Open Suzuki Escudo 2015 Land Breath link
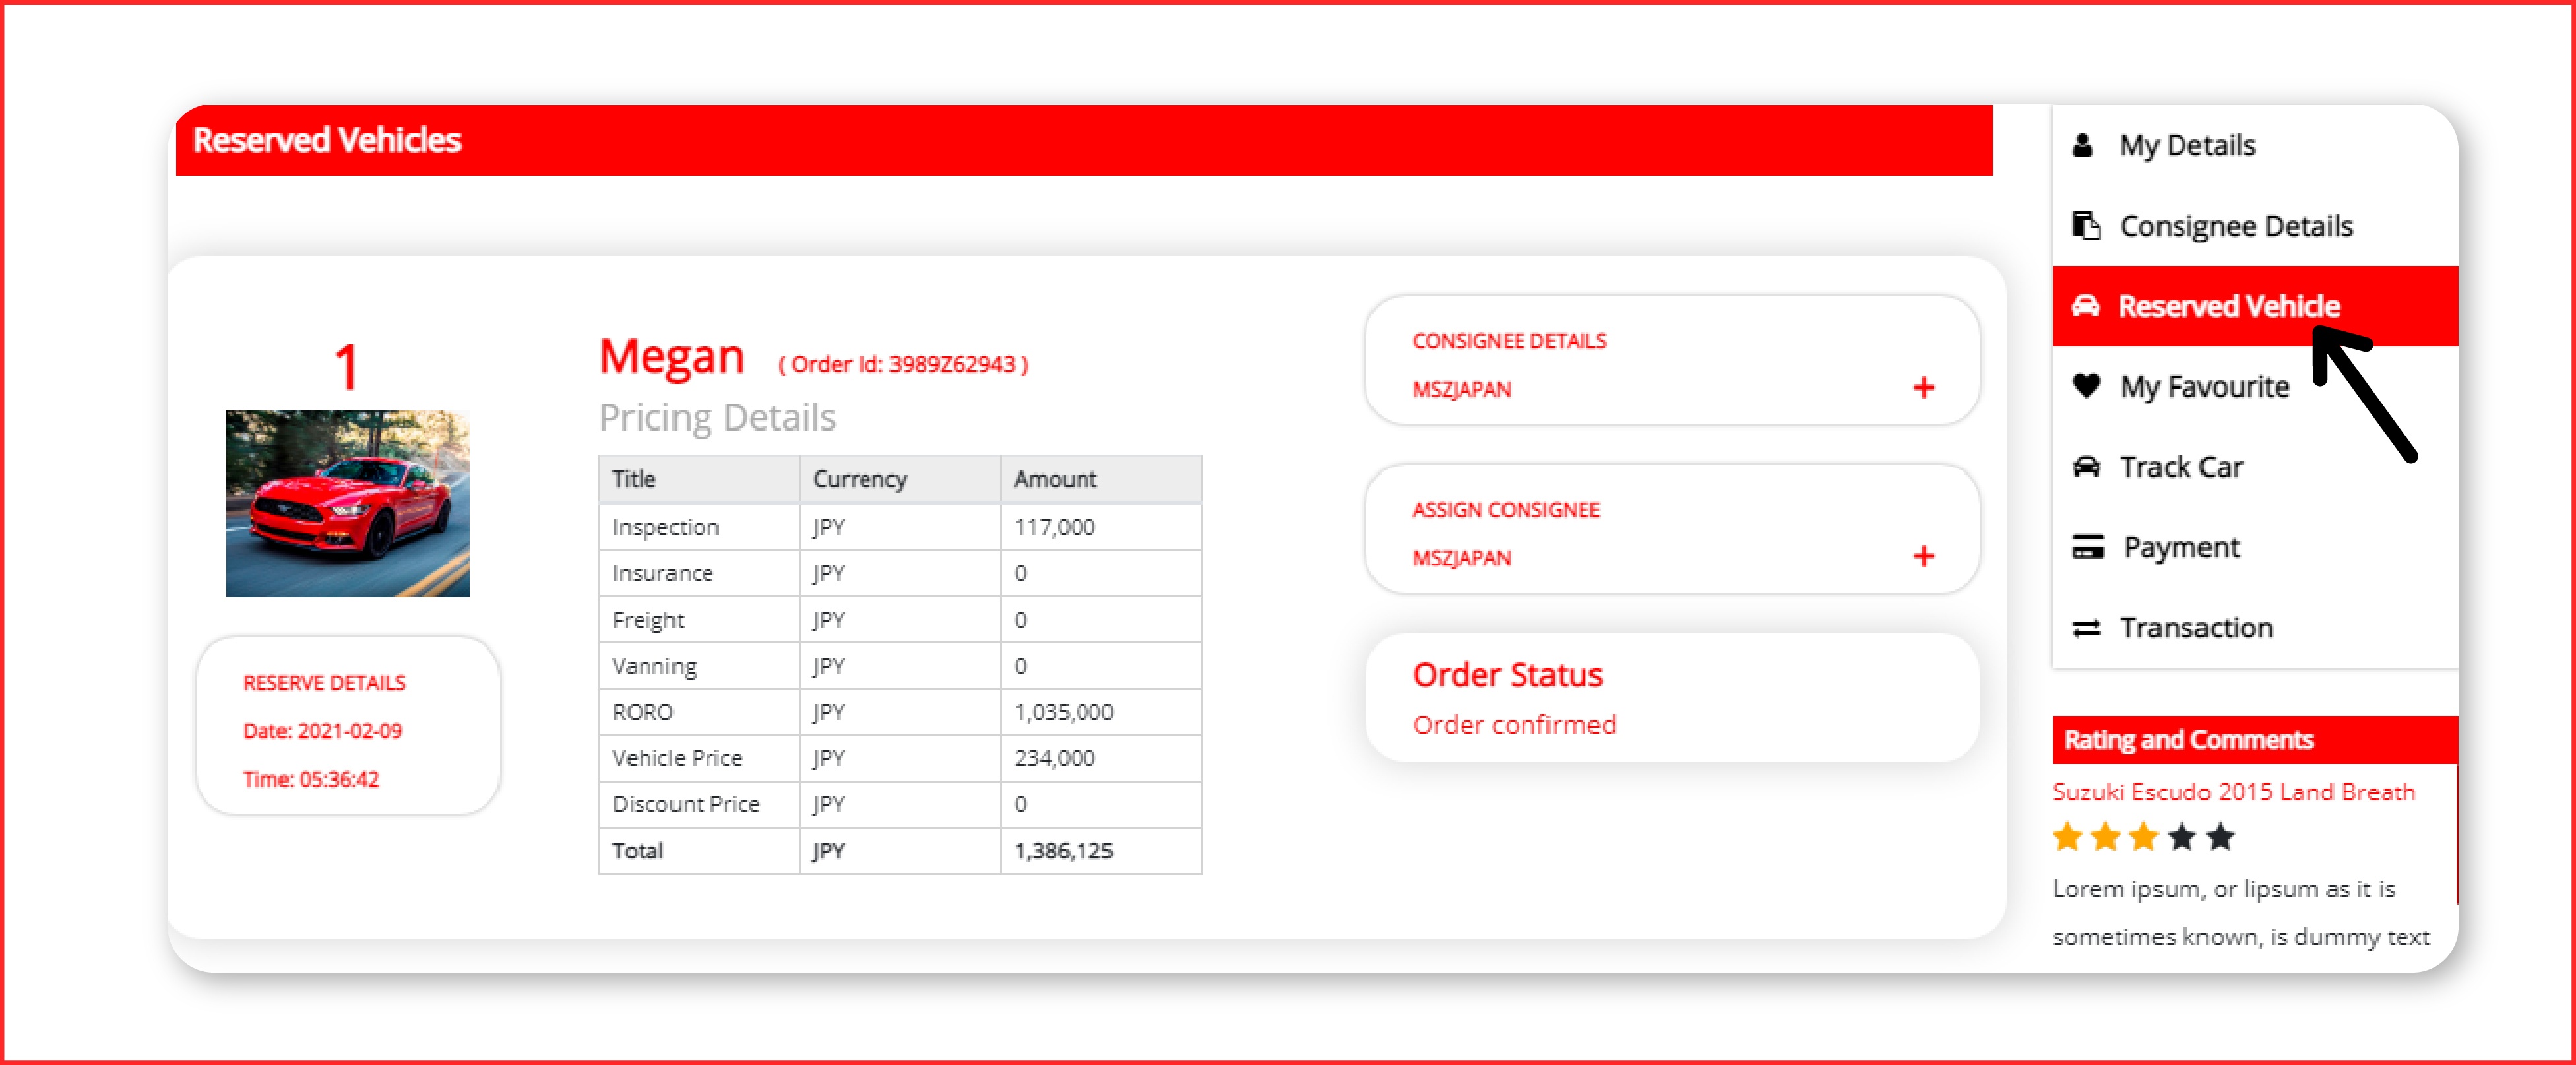 pos(2233,792)
